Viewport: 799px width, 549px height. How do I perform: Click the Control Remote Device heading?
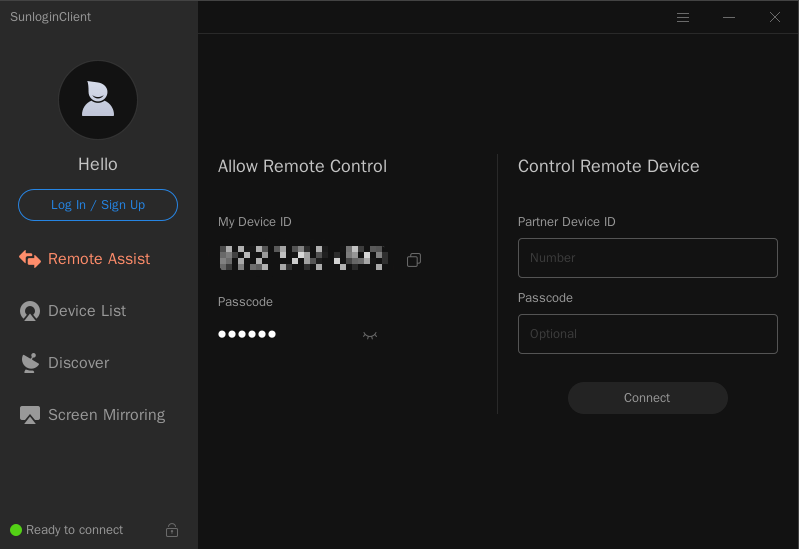(x=608, y=166)
